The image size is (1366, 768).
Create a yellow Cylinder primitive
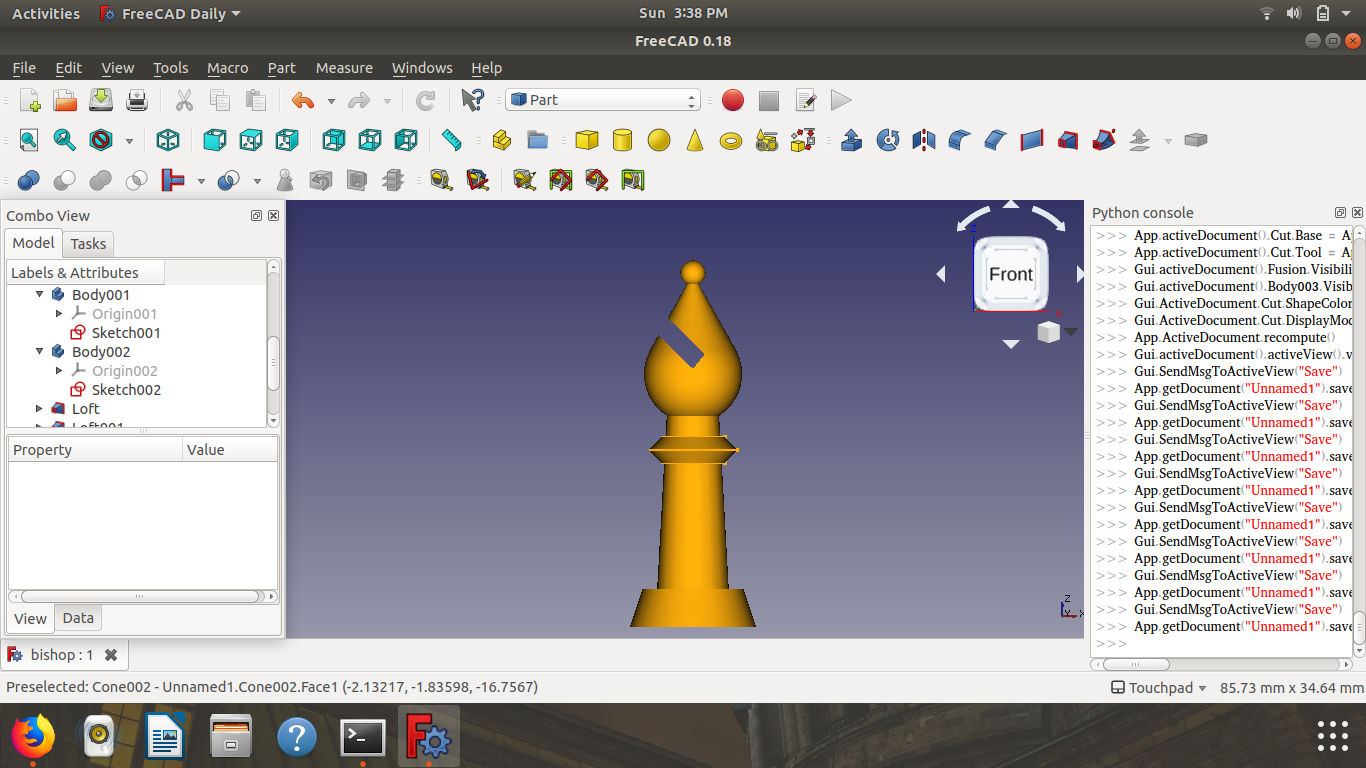coord(623,140)
